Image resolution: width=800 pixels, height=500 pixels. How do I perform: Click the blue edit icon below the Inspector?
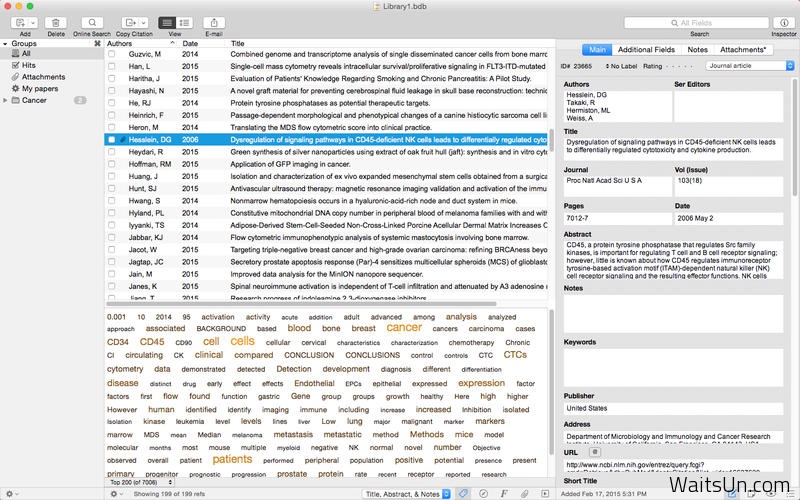click(x=732, y=493)
